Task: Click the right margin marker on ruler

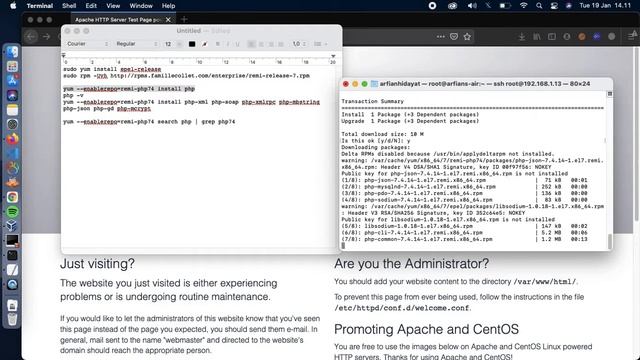Action: point(333,56)
